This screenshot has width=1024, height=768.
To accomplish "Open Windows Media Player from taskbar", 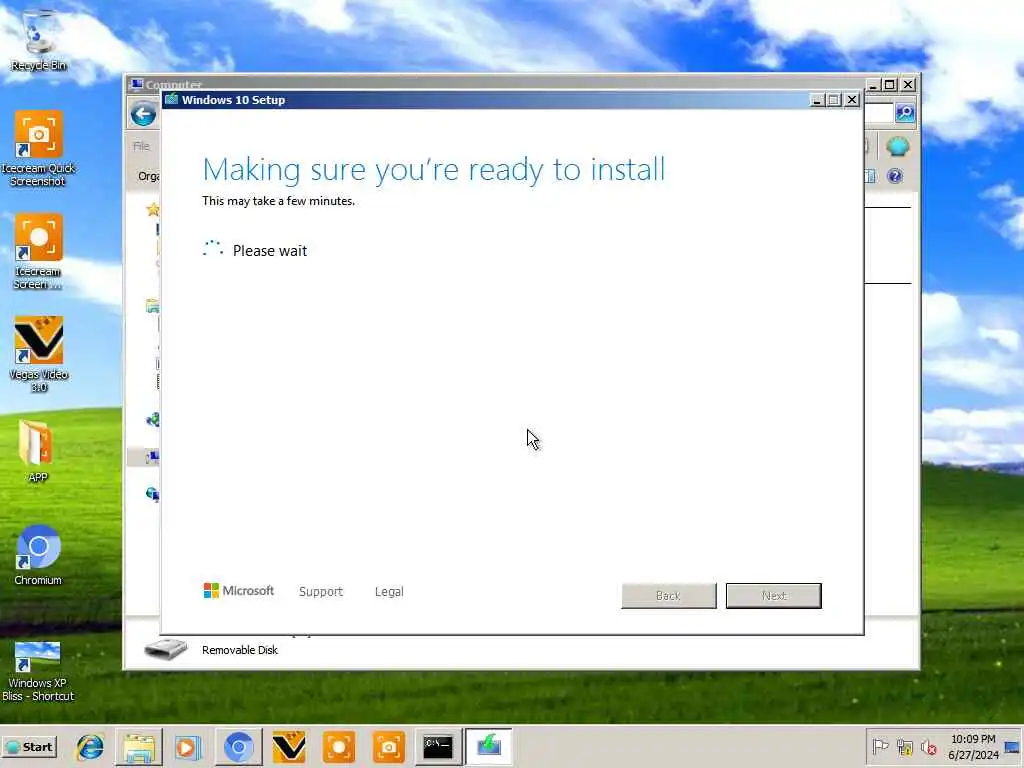I will pyautogui.click(x=188, y=746).
